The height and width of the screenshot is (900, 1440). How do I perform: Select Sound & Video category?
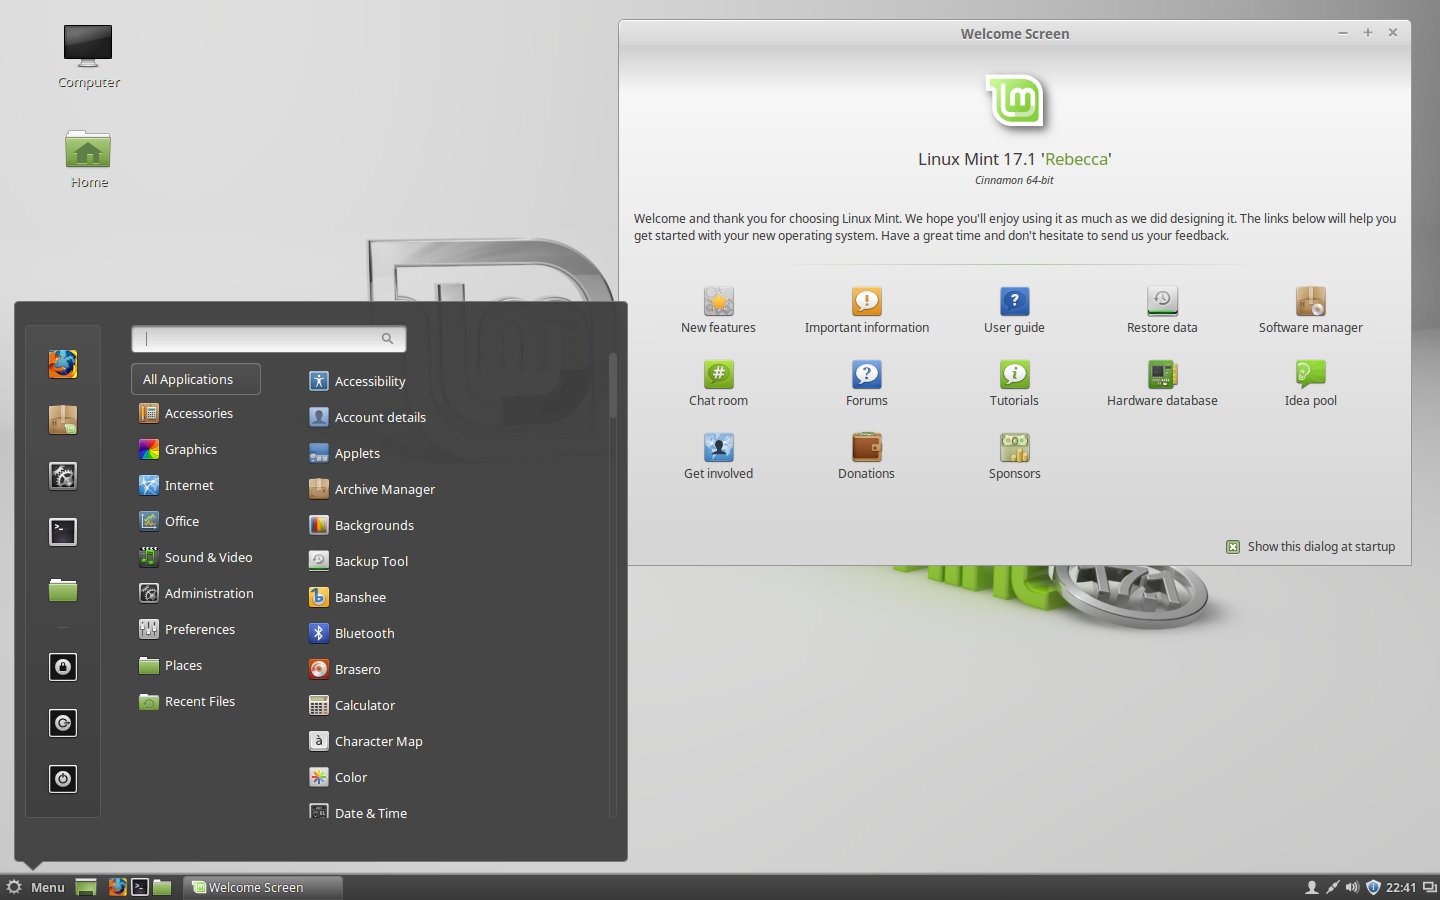pos(196,557)
